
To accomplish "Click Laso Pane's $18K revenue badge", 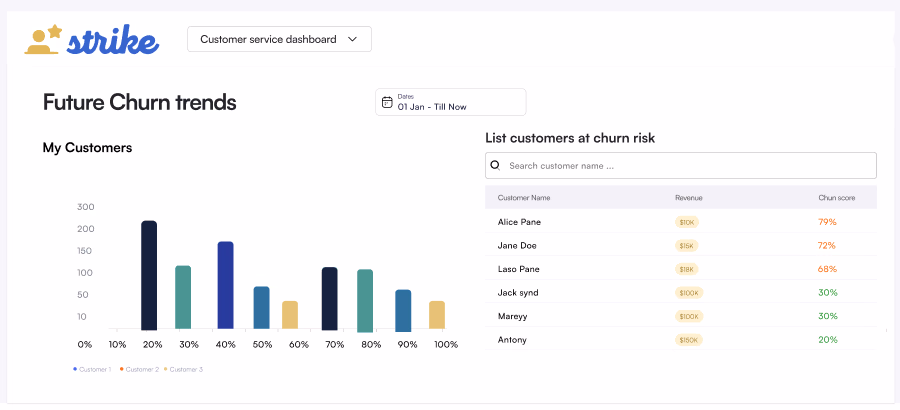I will (686, 269).
